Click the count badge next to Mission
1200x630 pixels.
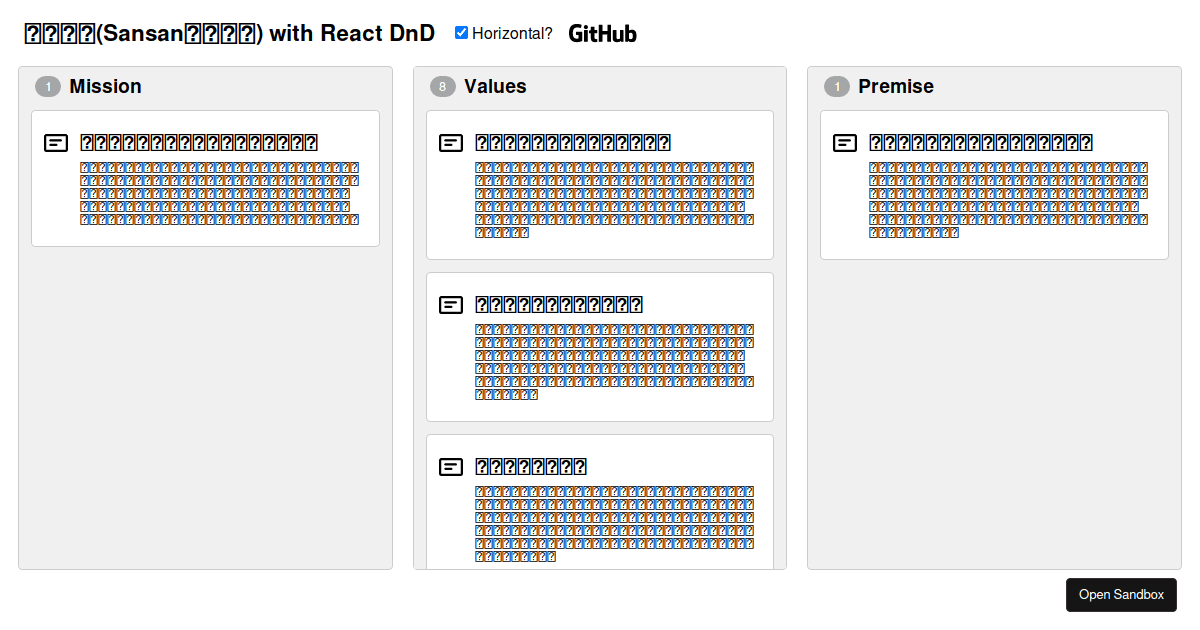pyautogui.click(x=48, y=86)
